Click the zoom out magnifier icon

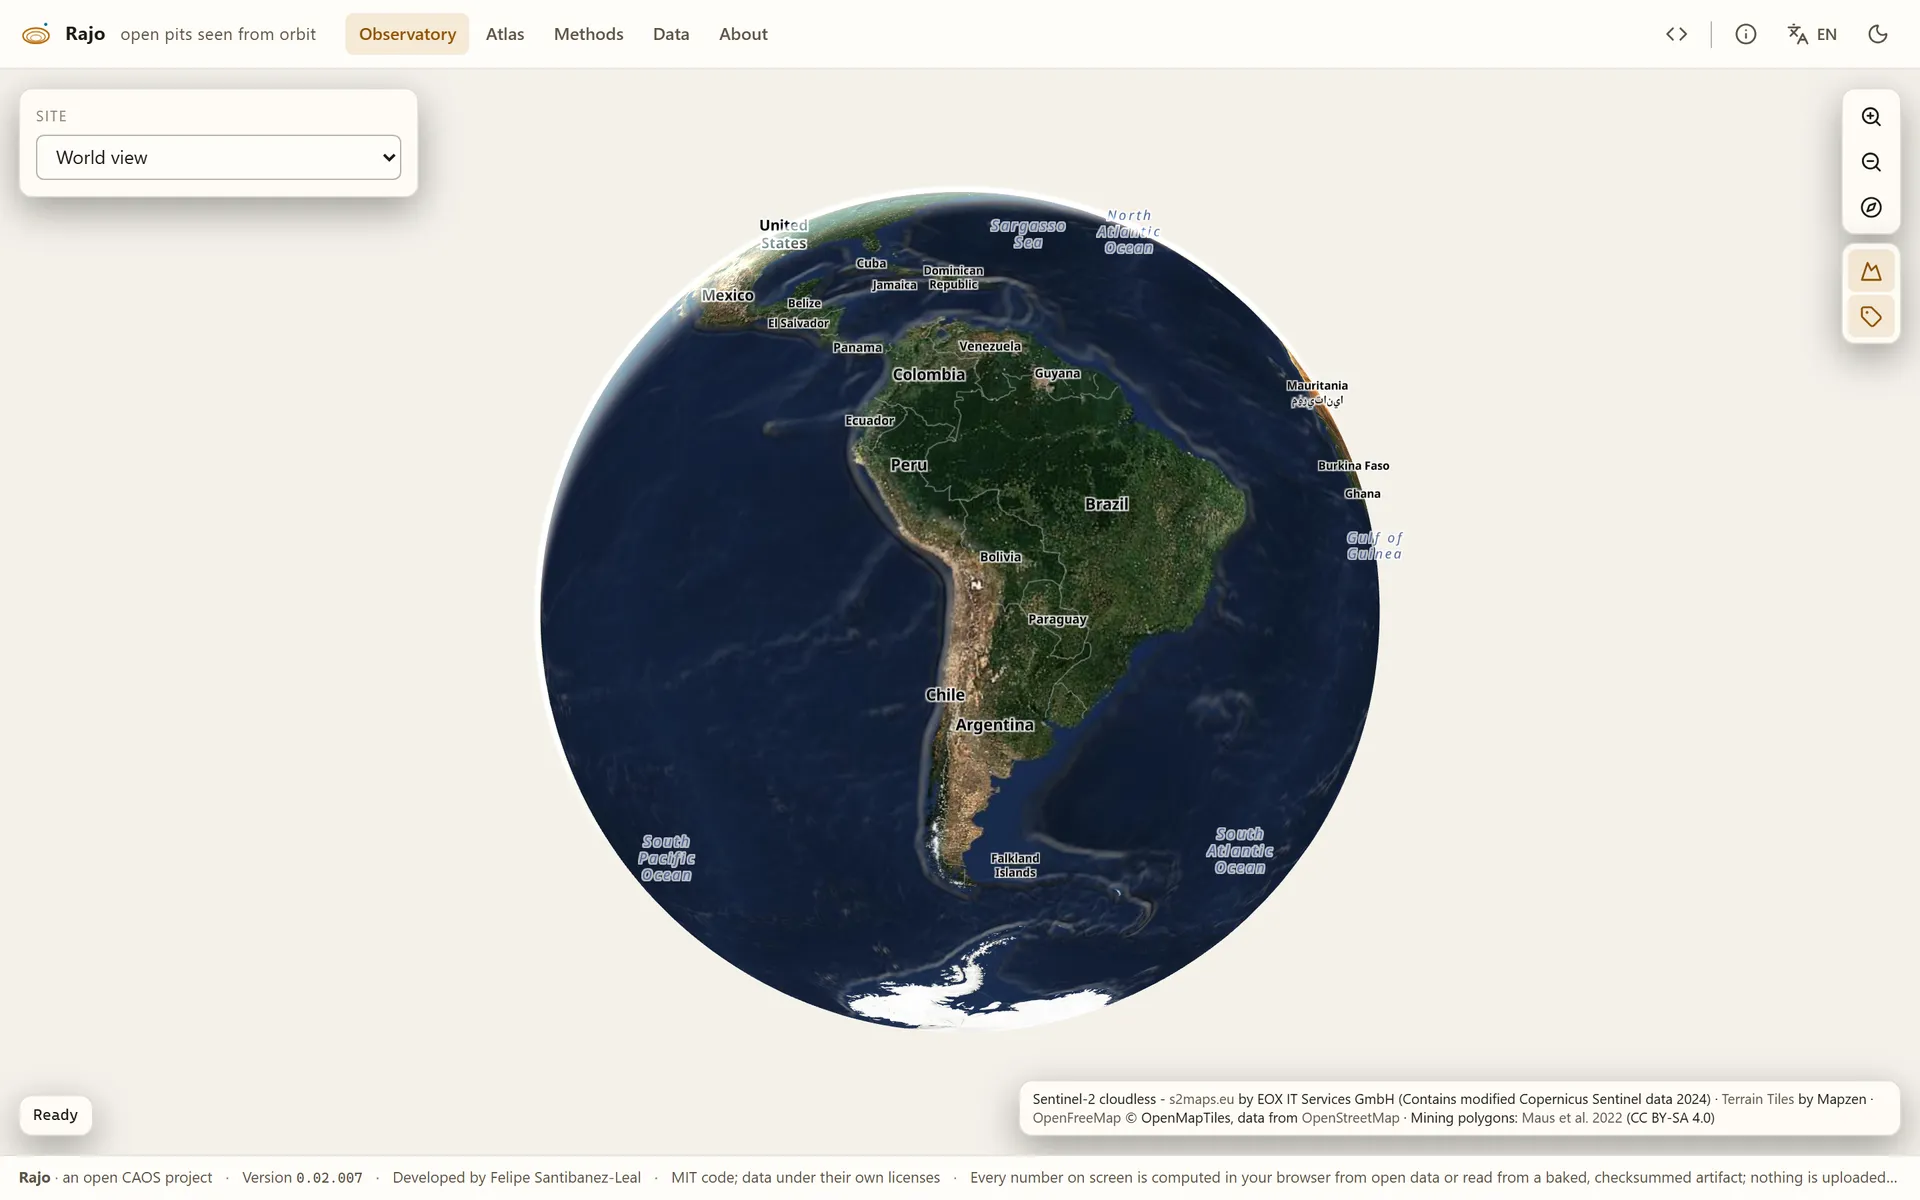1871,162
